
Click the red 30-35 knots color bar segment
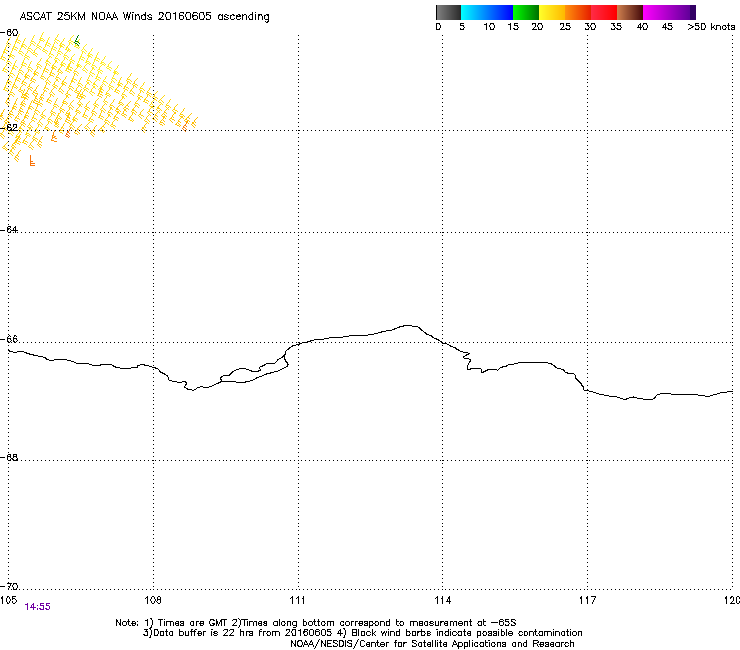pos(604,12)
